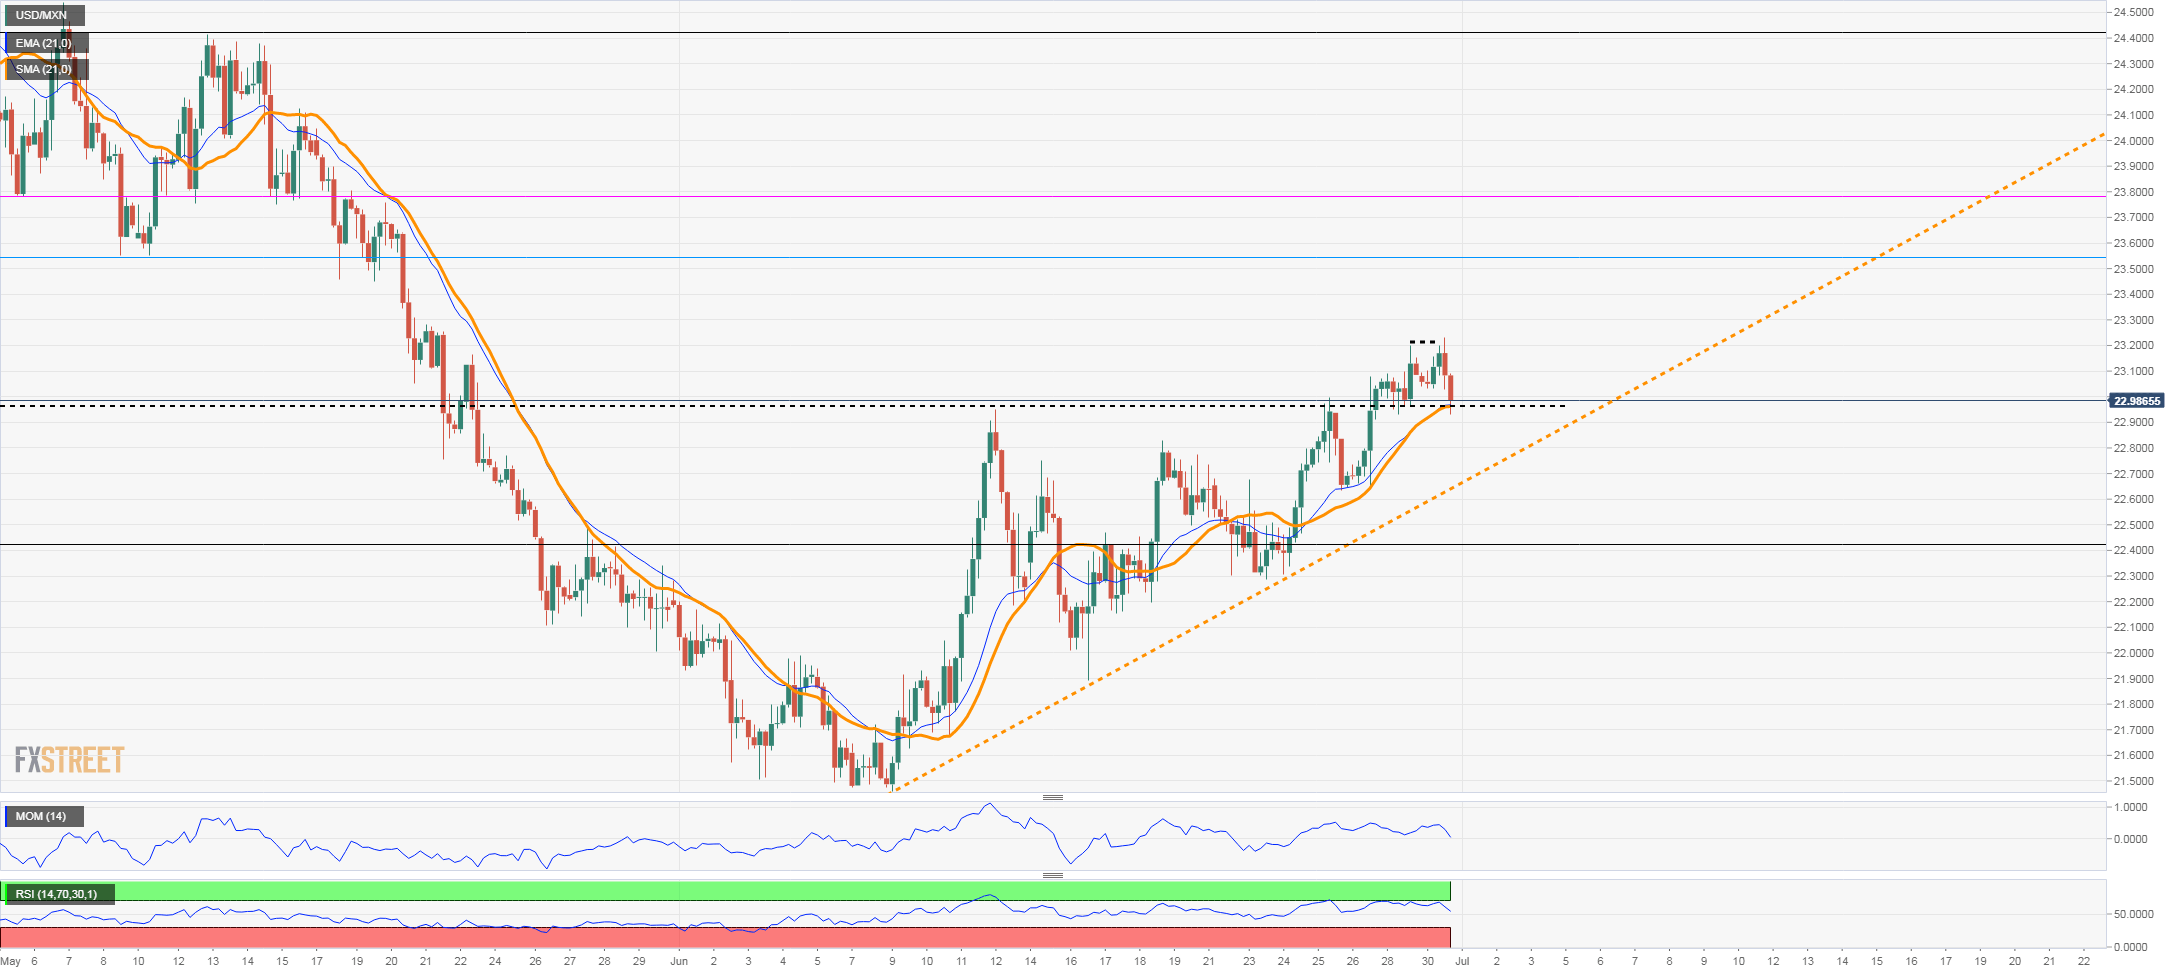Click the 23 date axis label
This screenshot has height=974, width=2183.
pos(1249,962)
